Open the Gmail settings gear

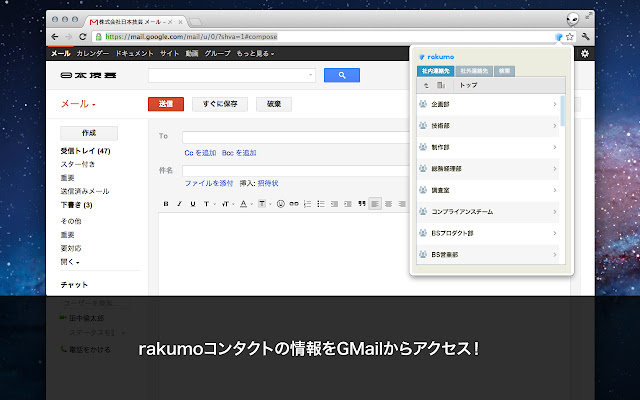pyautogui.click(x=585, y=53)
